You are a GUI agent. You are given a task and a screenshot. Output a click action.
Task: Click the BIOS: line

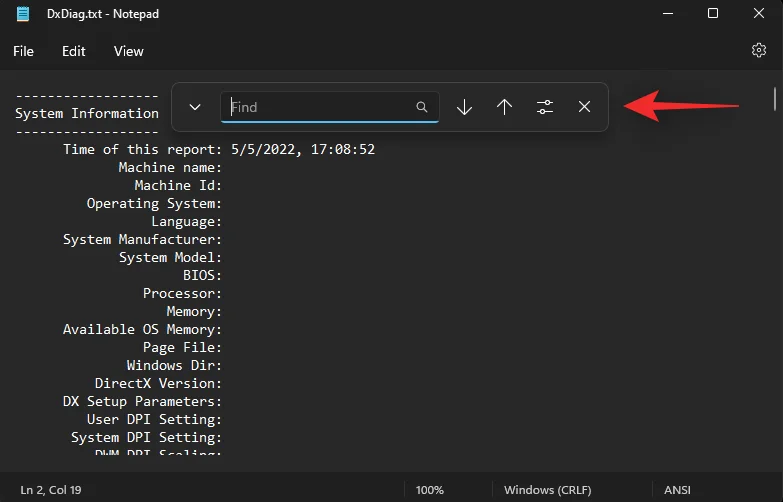202,275
